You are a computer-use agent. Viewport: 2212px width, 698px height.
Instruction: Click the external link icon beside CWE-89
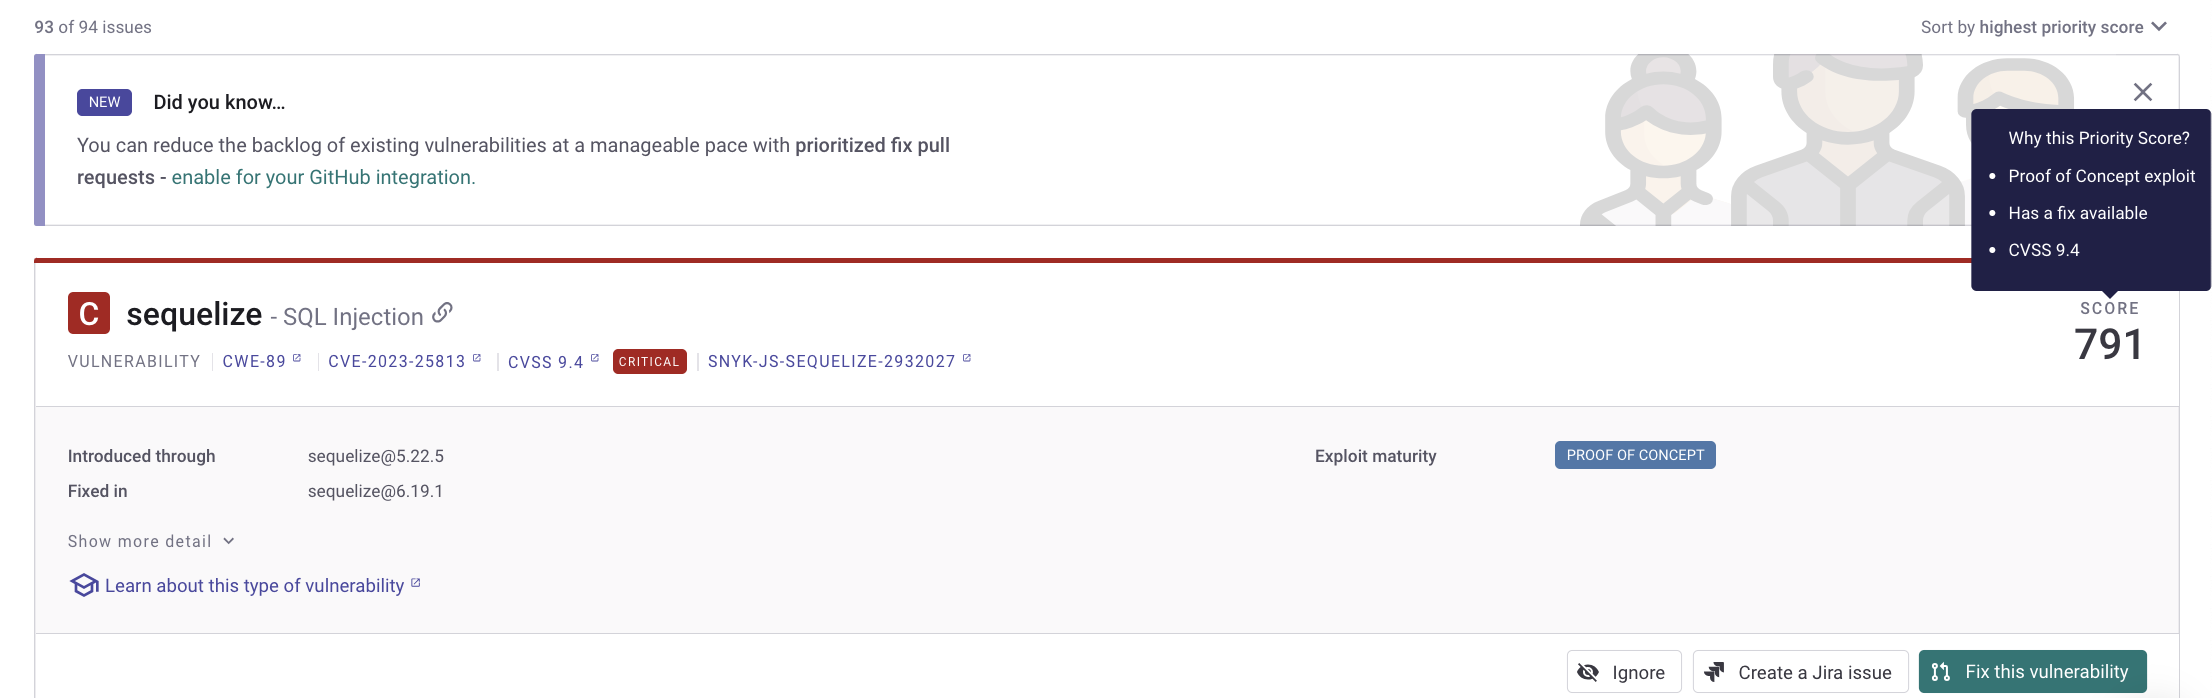(x=296, y=355)
